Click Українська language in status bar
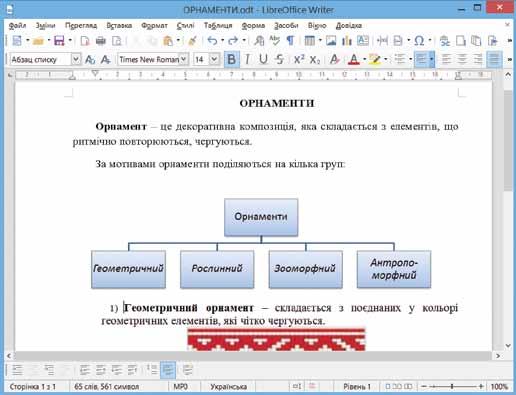516x395 pixels. (x=228, y=387)
